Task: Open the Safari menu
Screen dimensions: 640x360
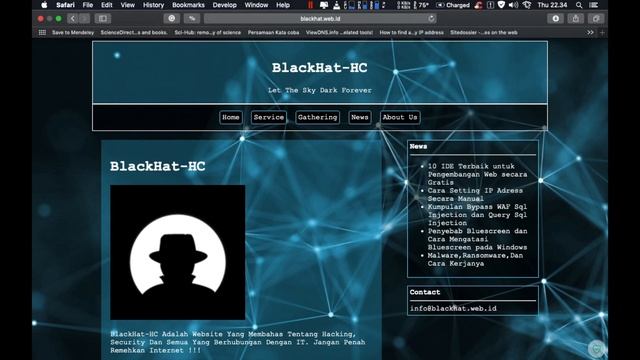Action: tap(65, 5)
